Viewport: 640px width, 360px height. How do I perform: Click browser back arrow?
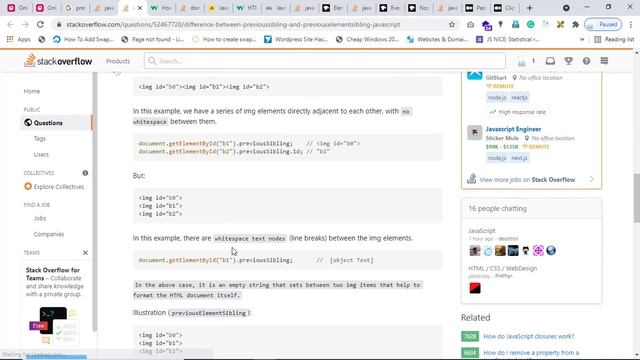pyautogui.click(x=10, y=24)
